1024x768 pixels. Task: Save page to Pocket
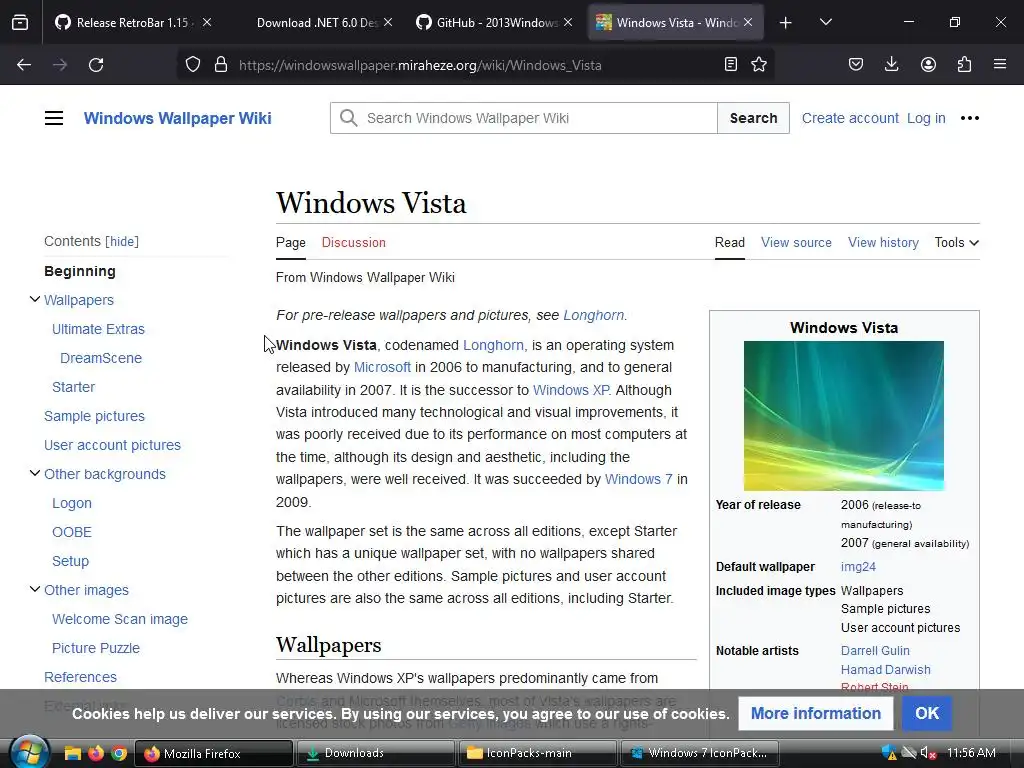pyautogui.click(x=856, y=64)
